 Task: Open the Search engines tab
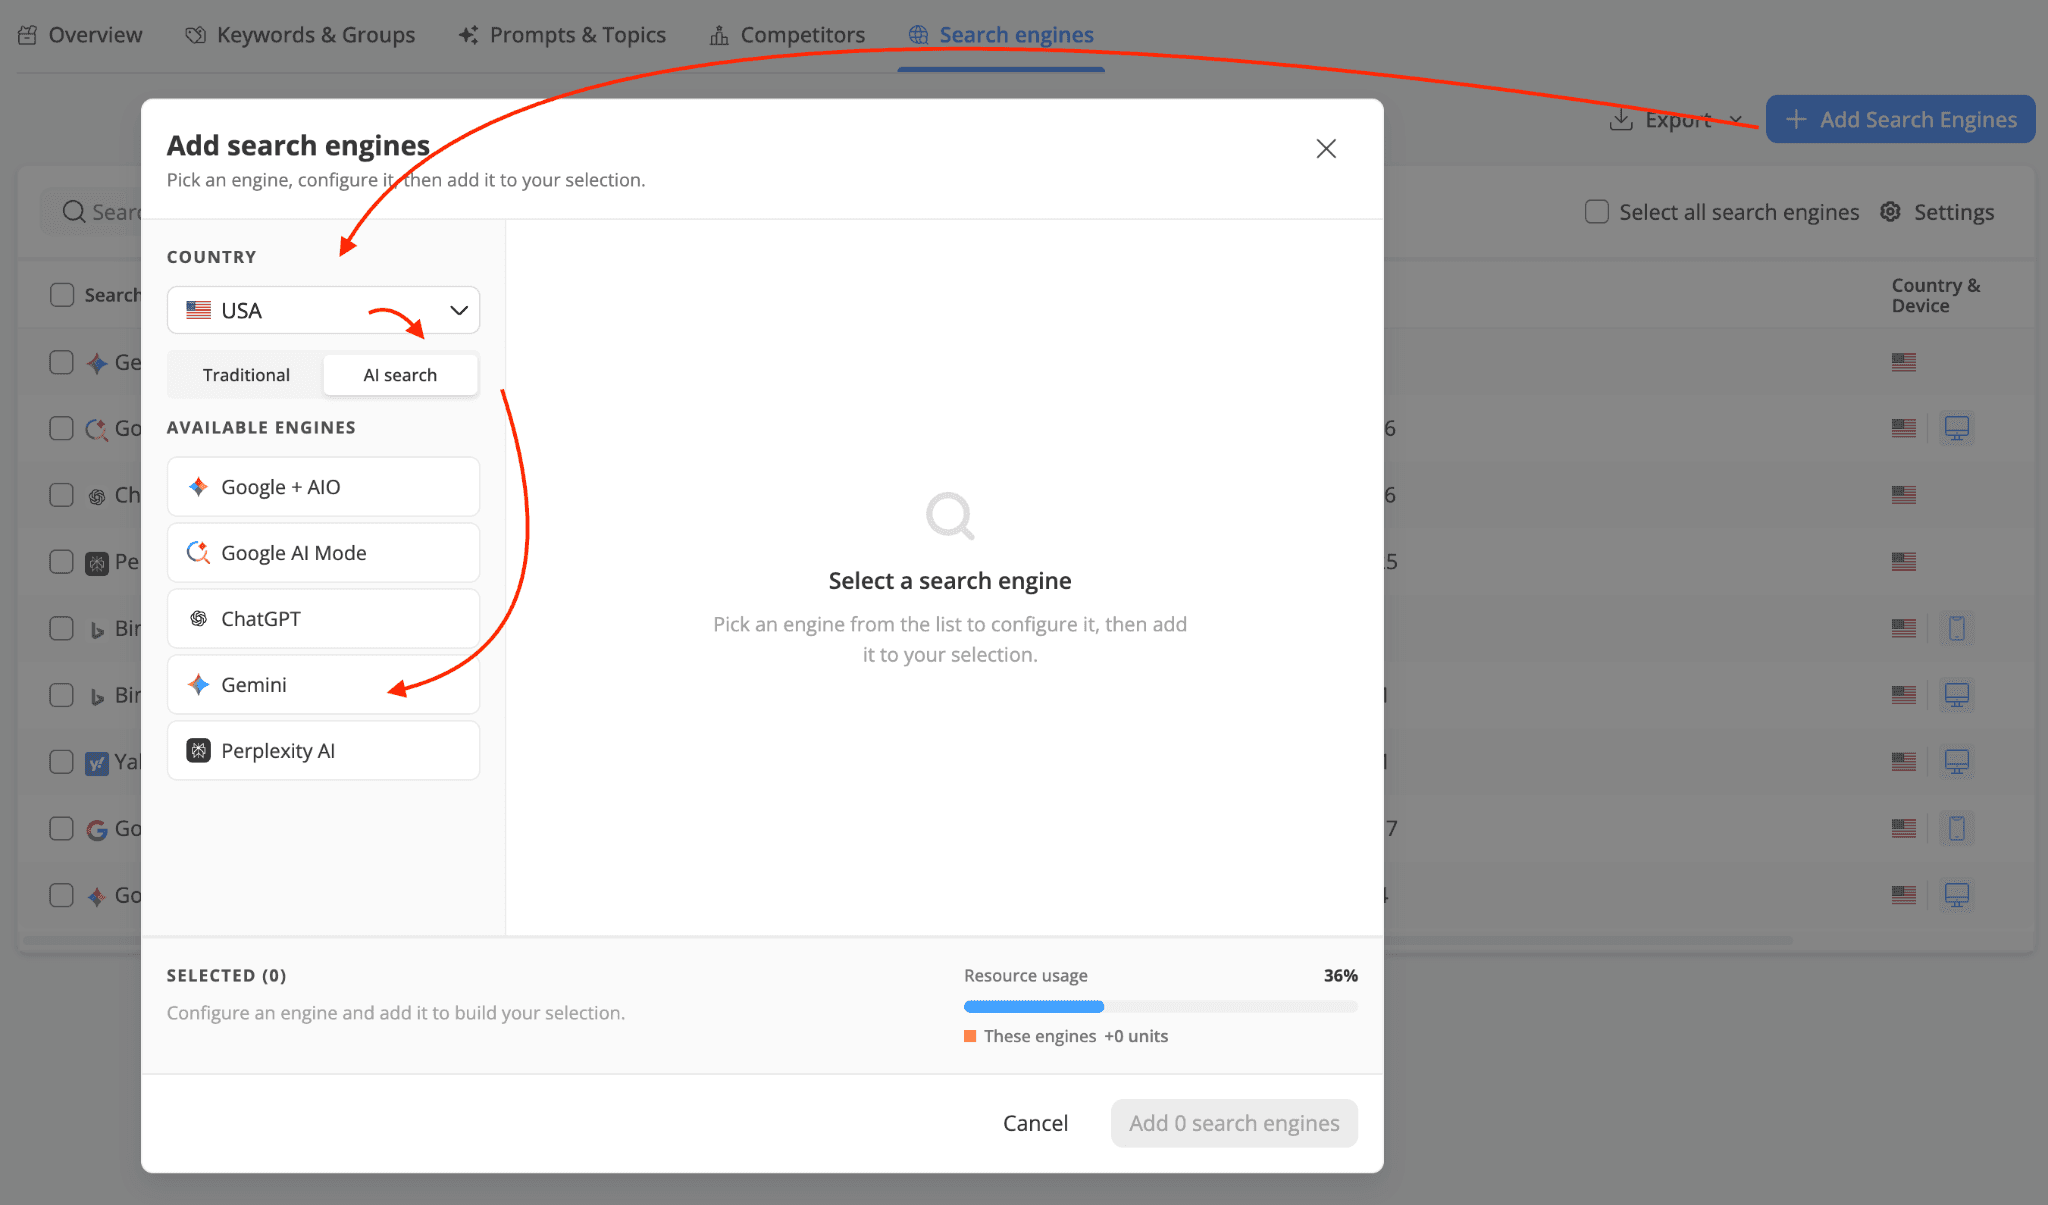[1001, 35]
